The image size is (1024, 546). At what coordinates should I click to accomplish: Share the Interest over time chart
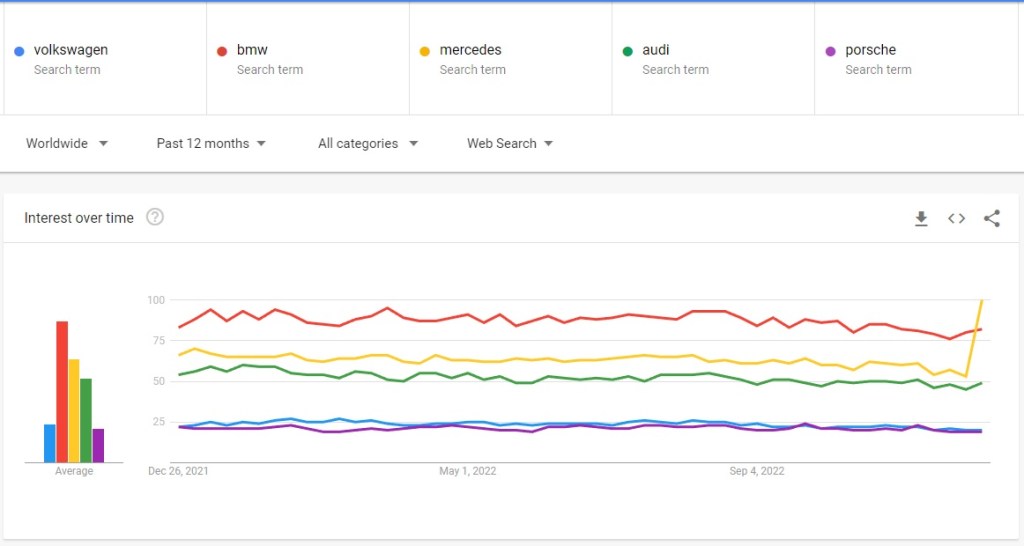coord(991,219)
